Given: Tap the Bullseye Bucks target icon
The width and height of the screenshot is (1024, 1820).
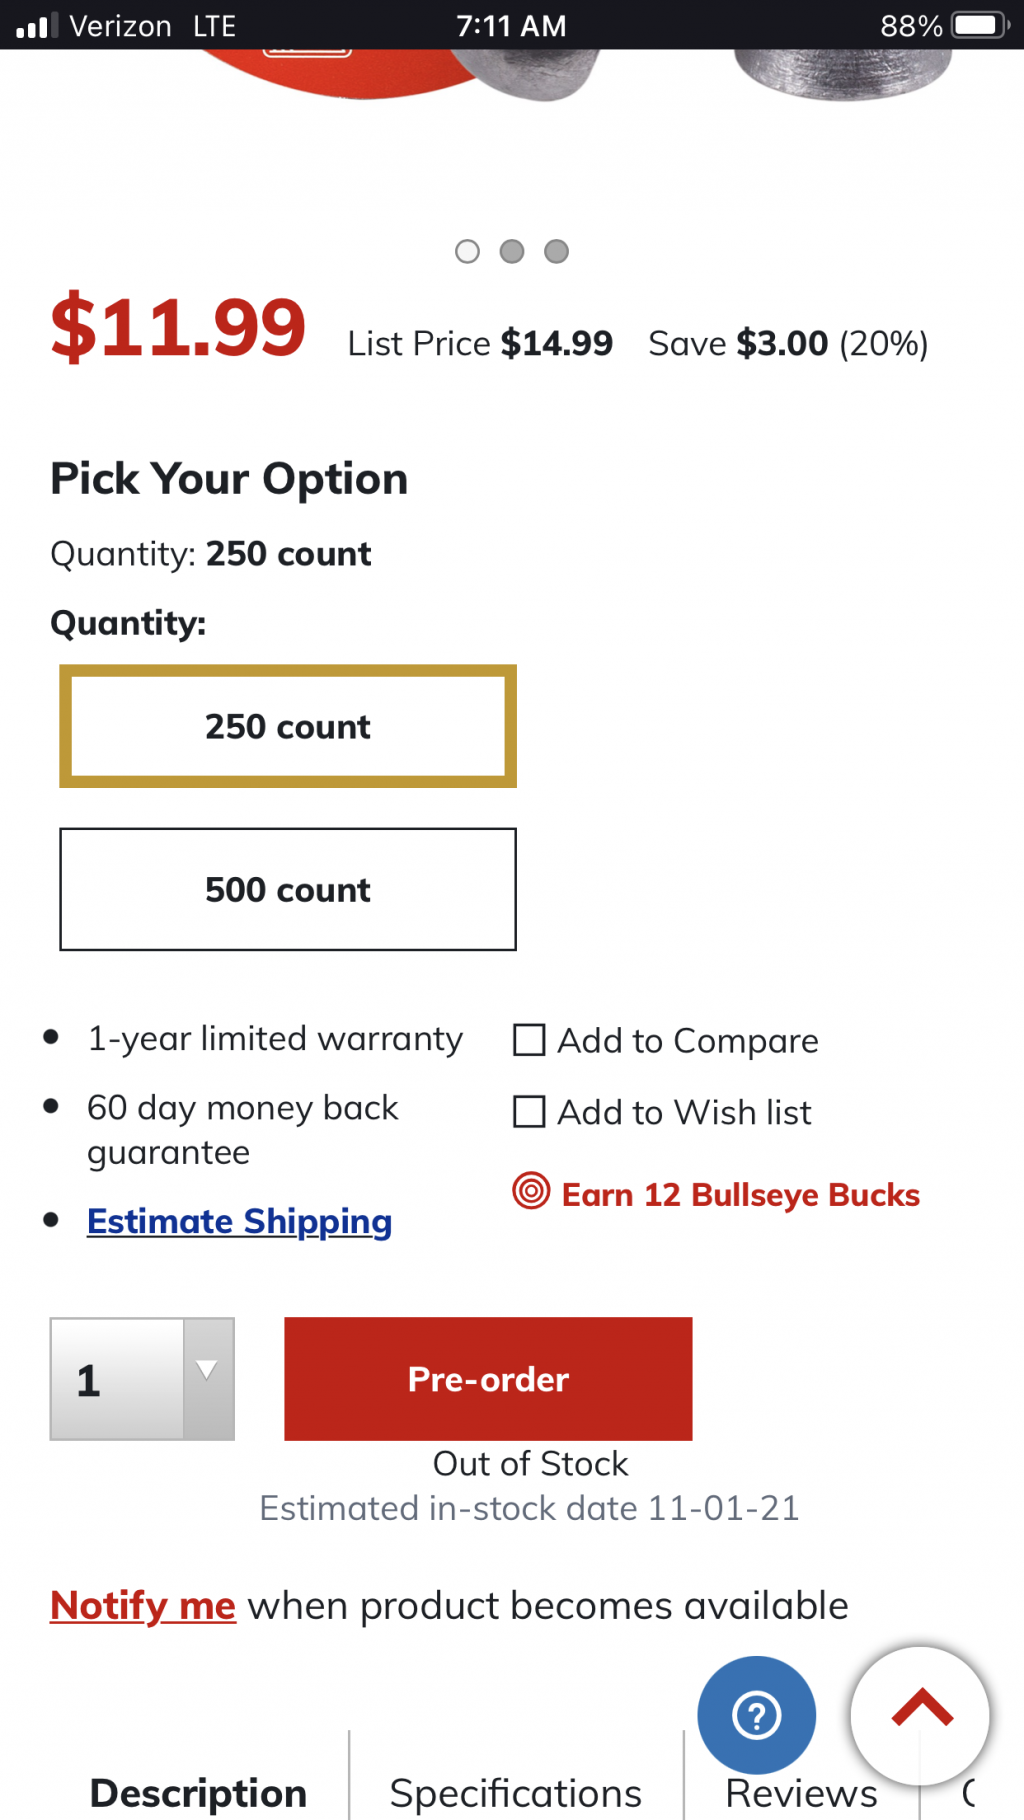Looking at the screenshot, I should (531, 1191).
